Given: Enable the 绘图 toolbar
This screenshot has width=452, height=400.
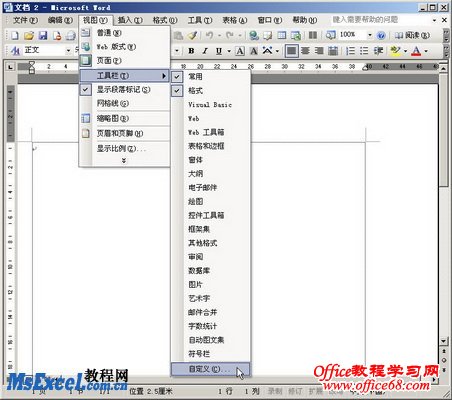Looking at the screenshot, I should 211,202.
